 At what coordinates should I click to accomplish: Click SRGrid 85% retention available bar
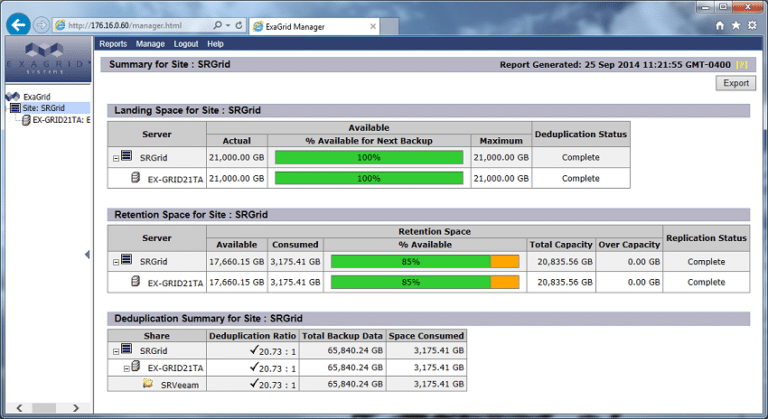tap(425, 262)
